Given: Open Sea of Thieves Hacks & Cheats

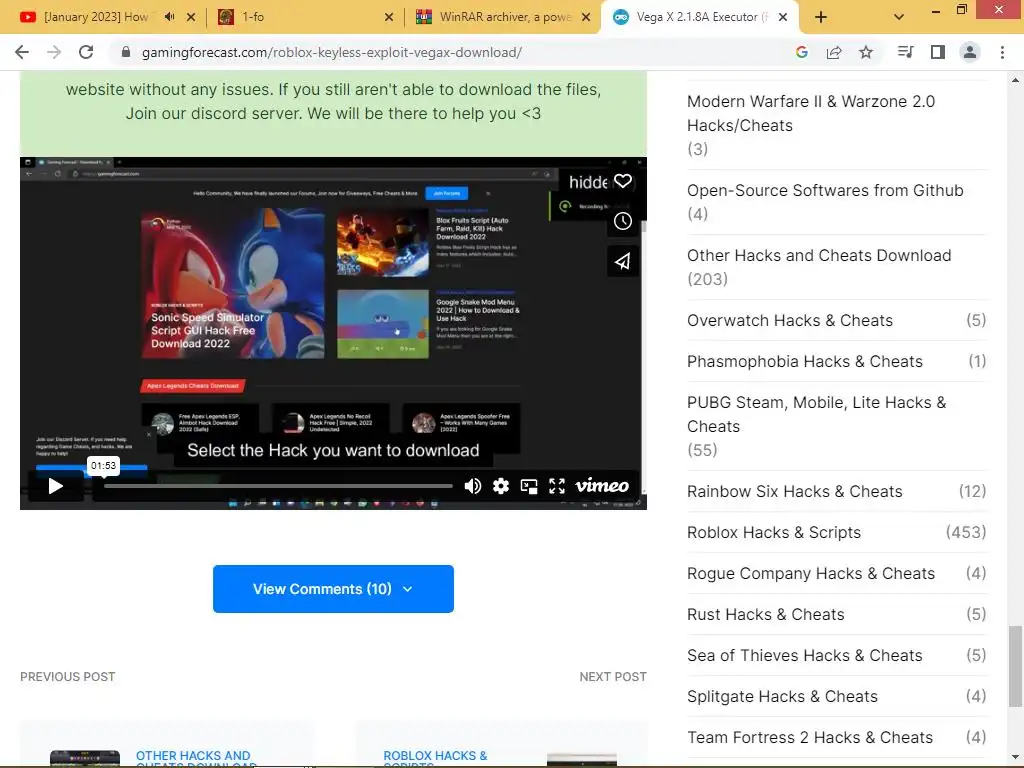Looking at the screenshot, I should pyautogui.click(x=805, y=656).
